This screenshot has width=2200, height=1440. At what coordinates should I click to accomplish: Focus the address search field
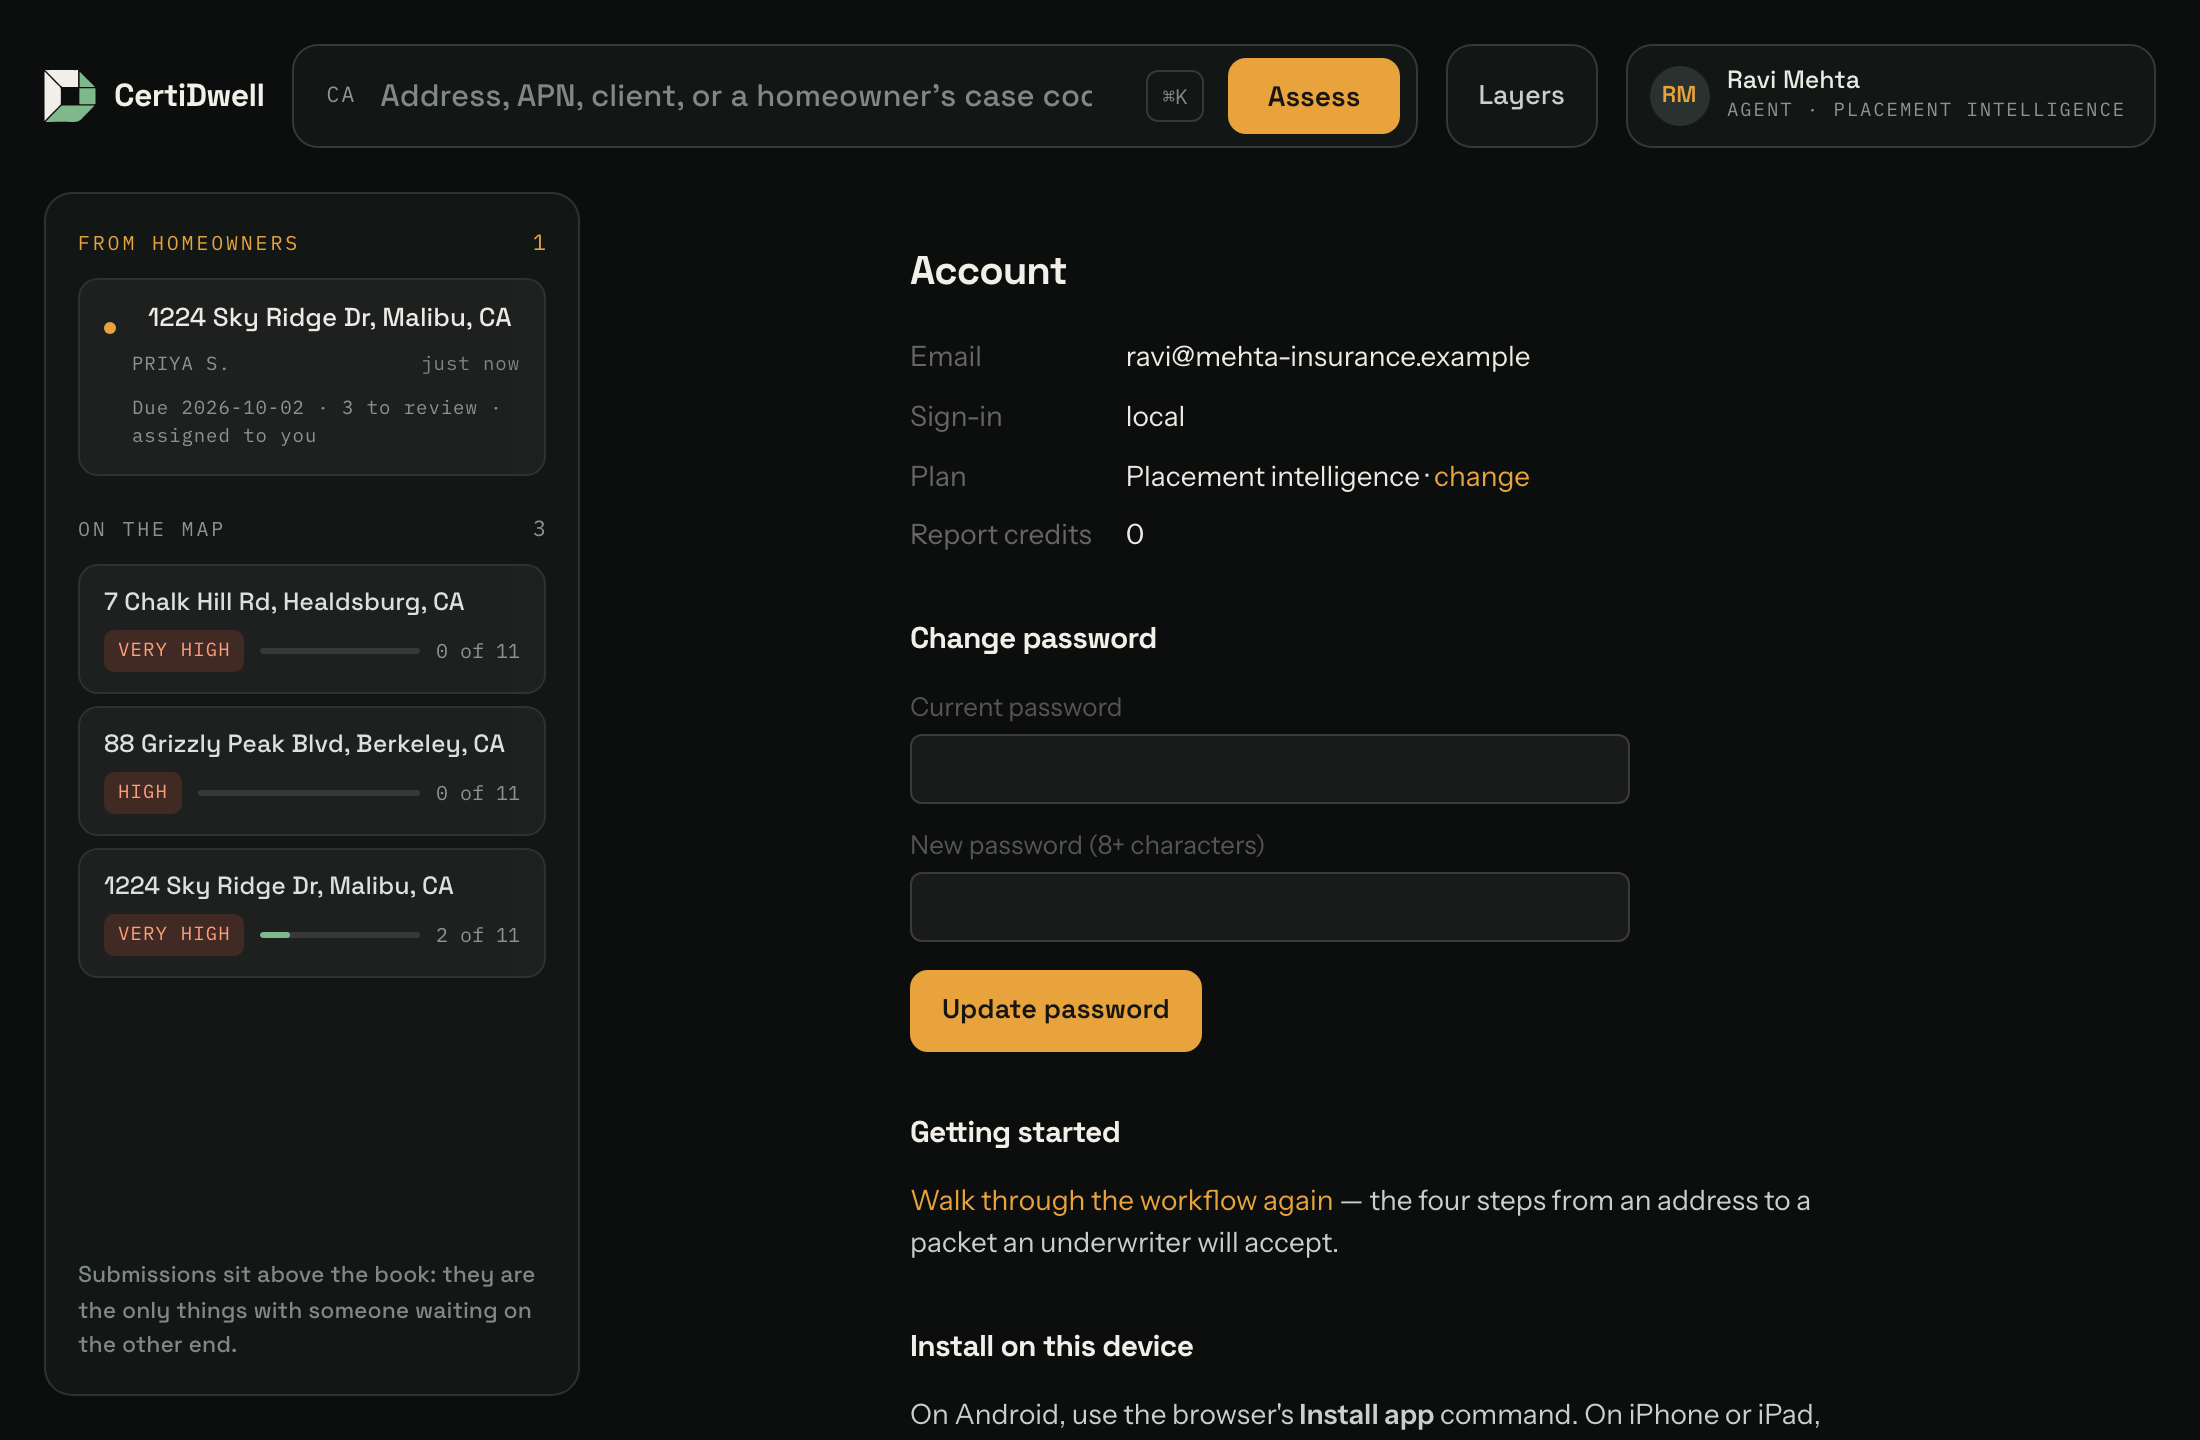[x=736, y=96]
